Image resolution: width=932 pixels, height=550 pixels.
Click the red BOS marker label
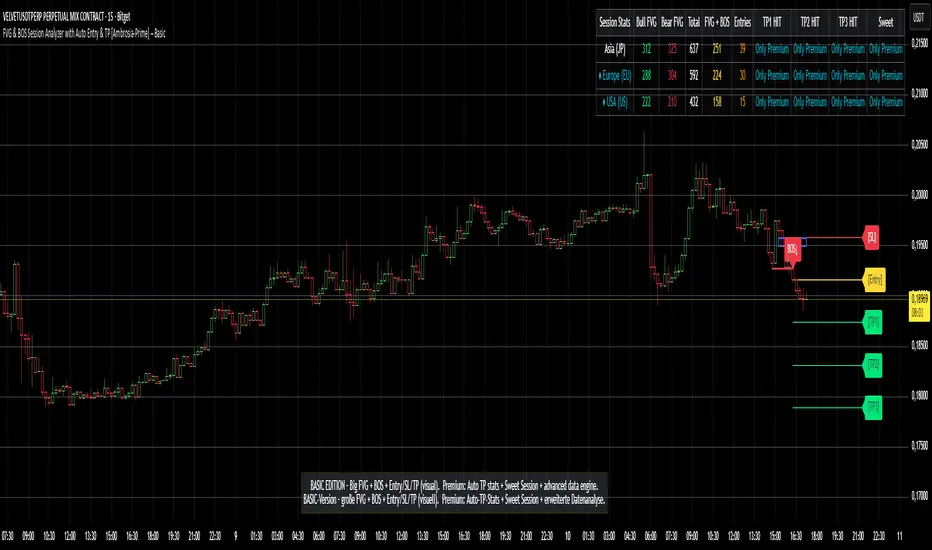(792, 247)
